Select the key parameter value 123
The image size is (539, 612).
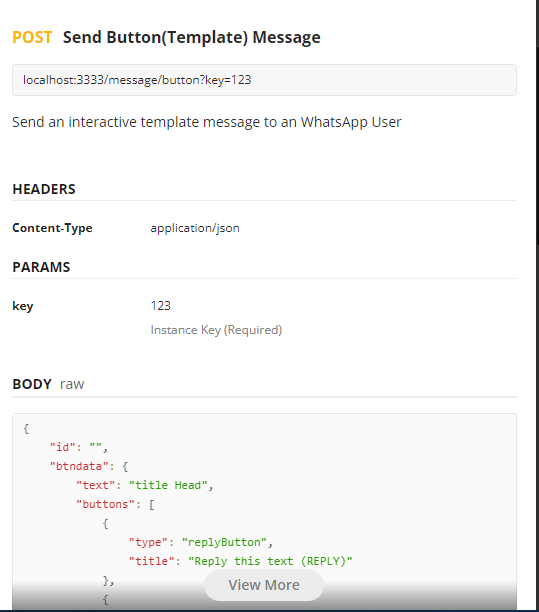[x=160, y=306]
